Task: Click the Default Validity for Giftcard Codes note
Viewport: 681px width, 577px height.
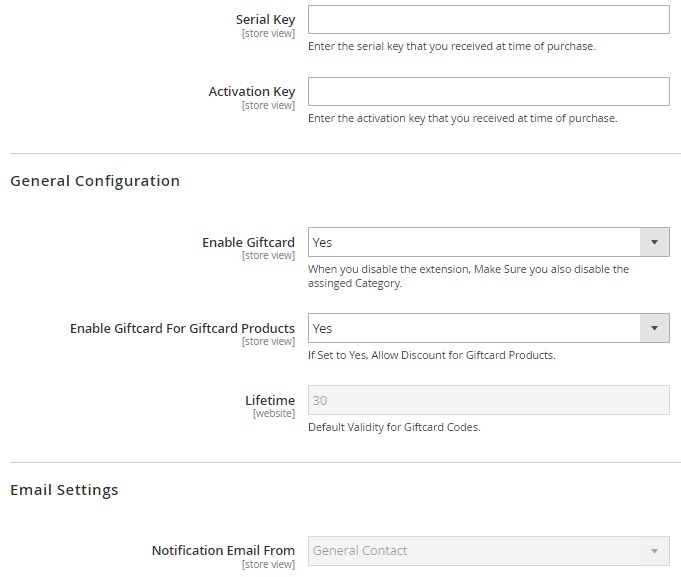Action: [x=394, y=427]
